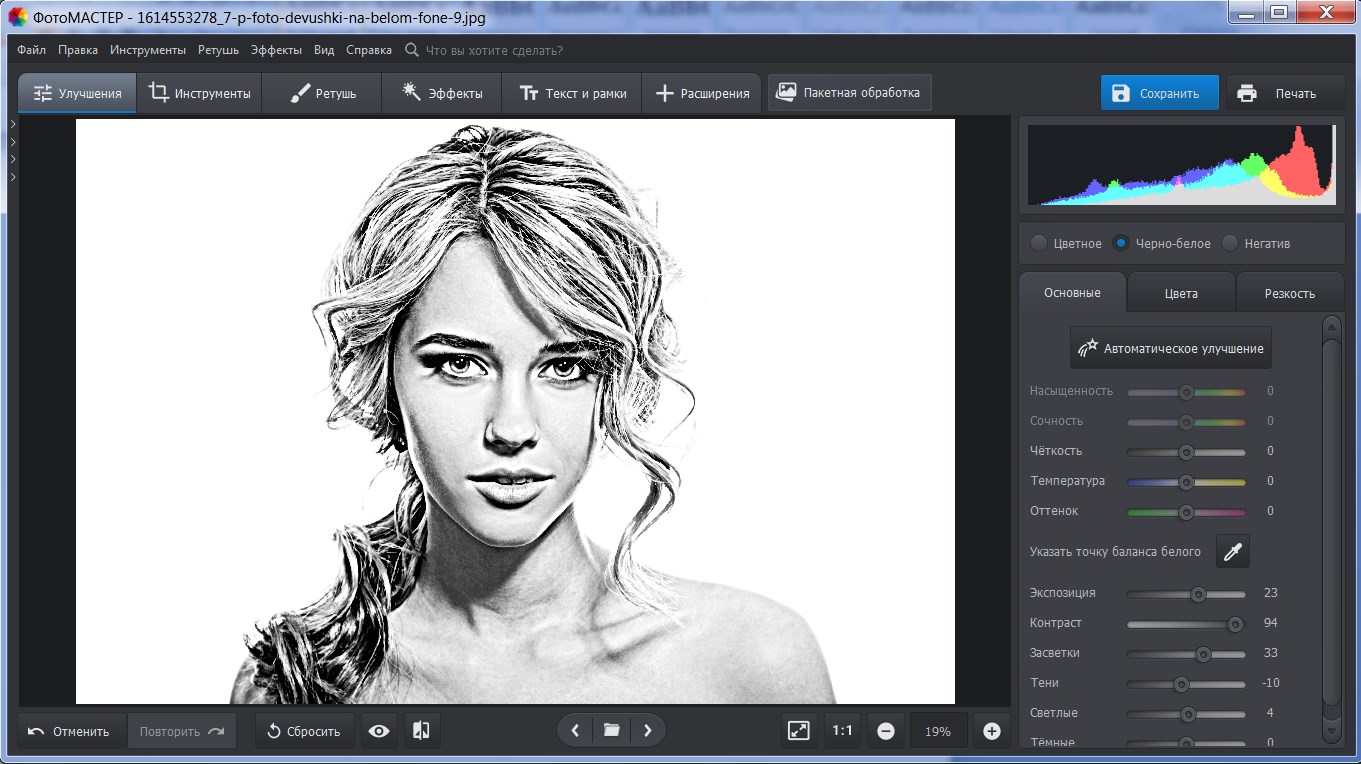Click the white balance eyedropper icon

click(x=1233, y=551)
